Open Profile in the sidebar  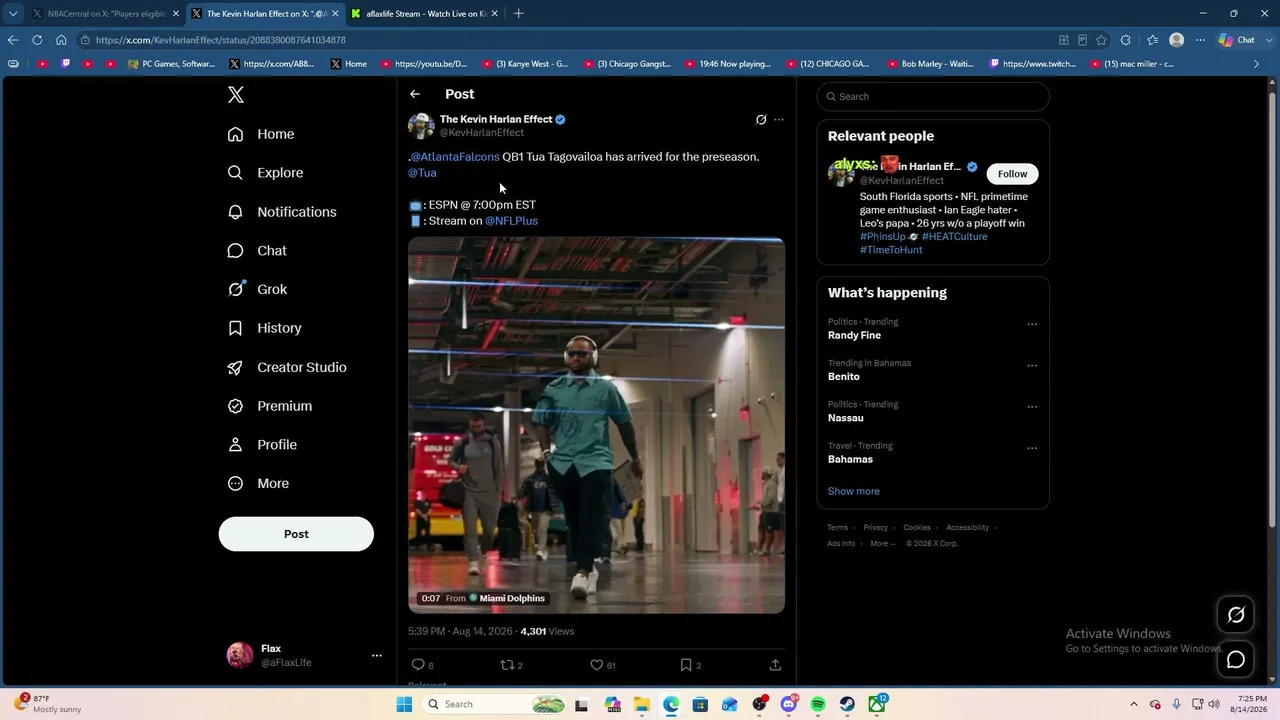coord(262,445)
